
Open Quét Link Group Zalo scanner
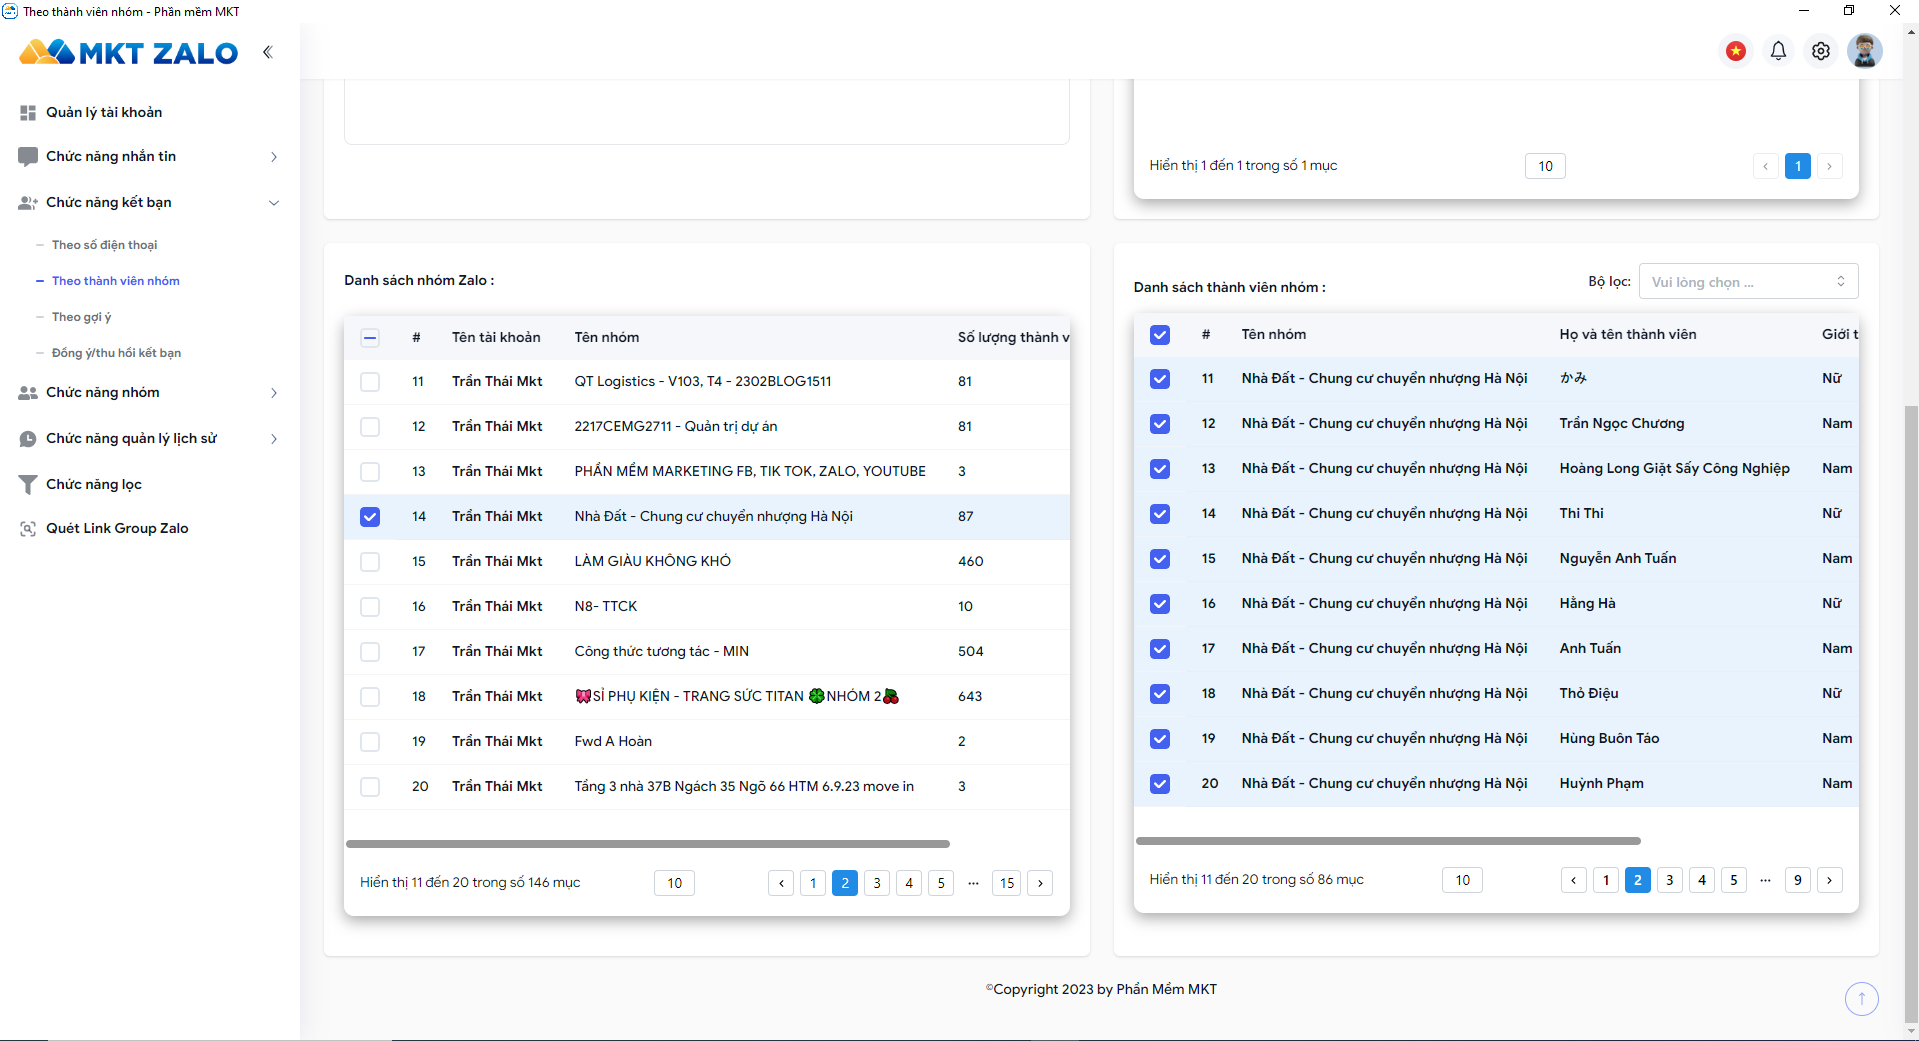pos(116,528)
